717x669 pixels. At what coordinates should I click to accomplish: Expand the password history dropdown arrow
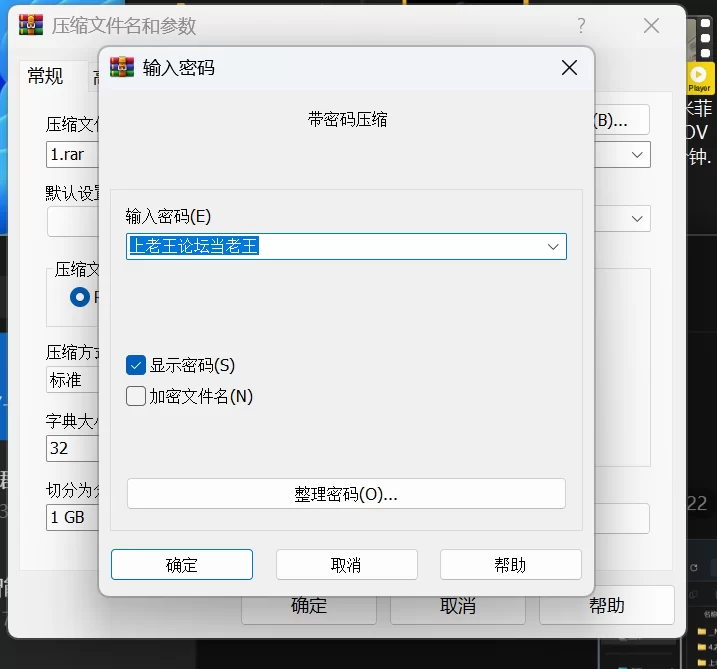pyautogui.click(x=552, y=246)
